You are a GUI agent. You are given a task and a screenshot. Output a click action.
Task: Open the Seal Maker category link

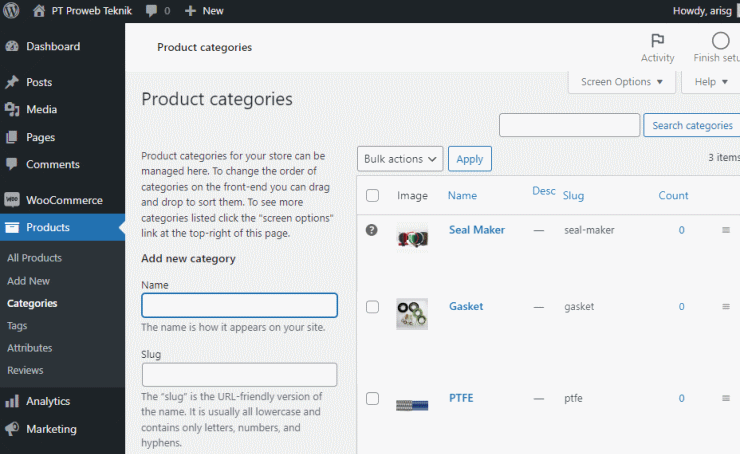click(x=477, y=230)
